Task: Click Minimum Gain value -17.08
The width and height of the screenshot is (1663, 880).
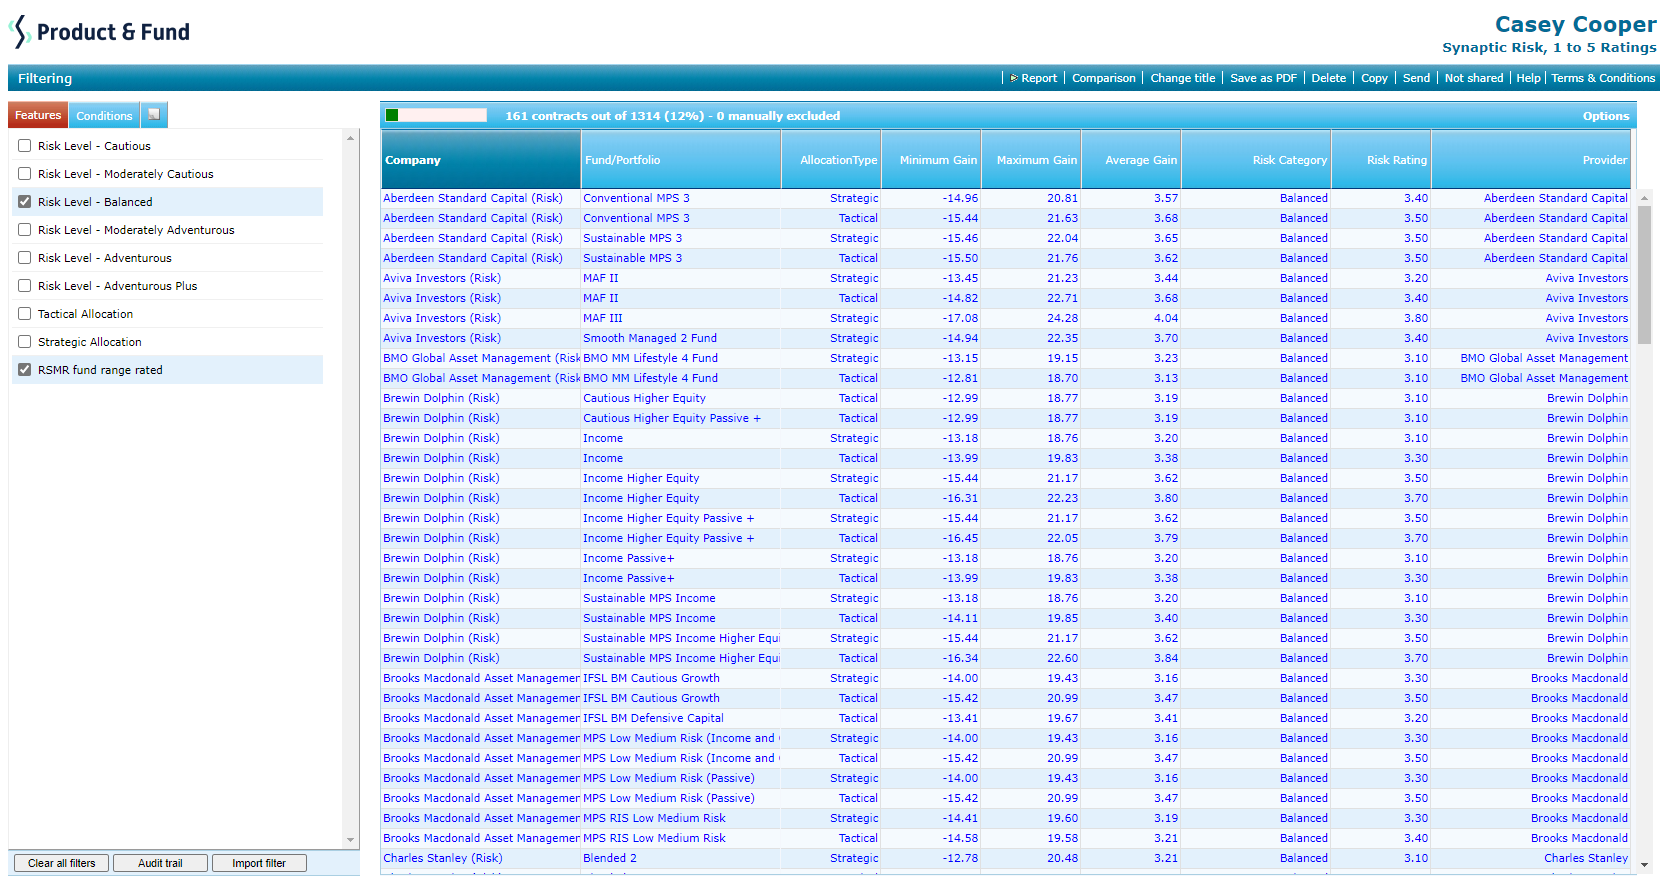Action: (x=960, y=318)
